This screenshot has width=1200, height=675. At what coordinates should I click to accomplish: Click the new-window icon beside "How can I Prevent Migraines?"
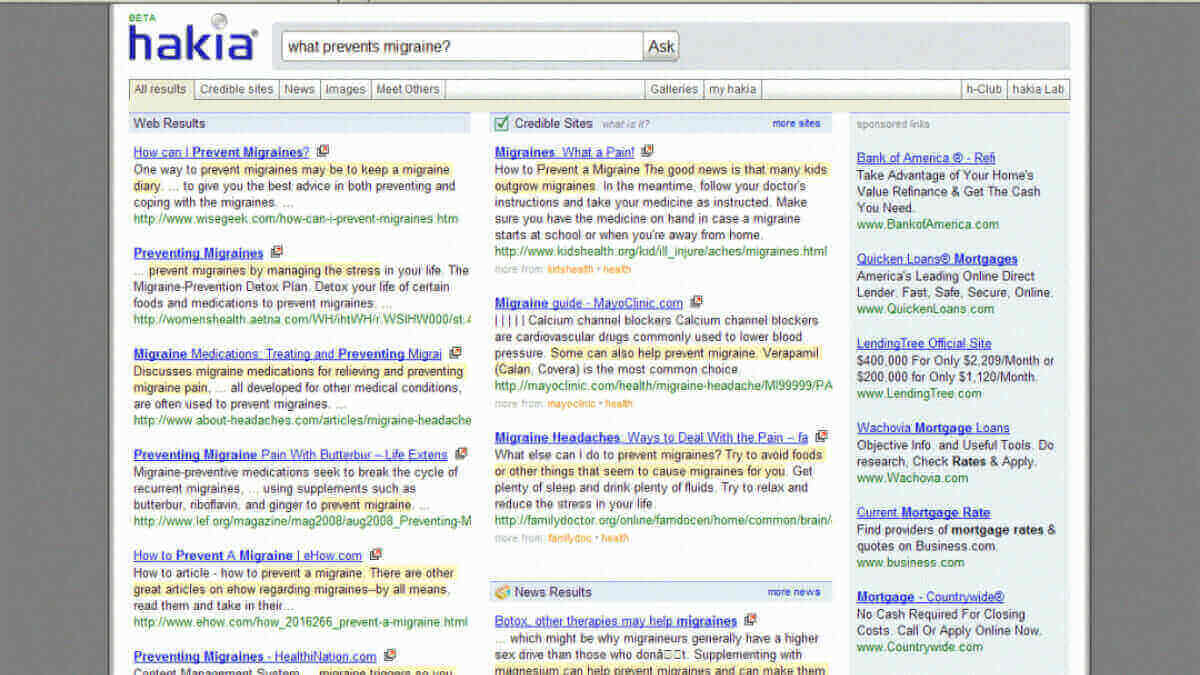tap(322, 148)
